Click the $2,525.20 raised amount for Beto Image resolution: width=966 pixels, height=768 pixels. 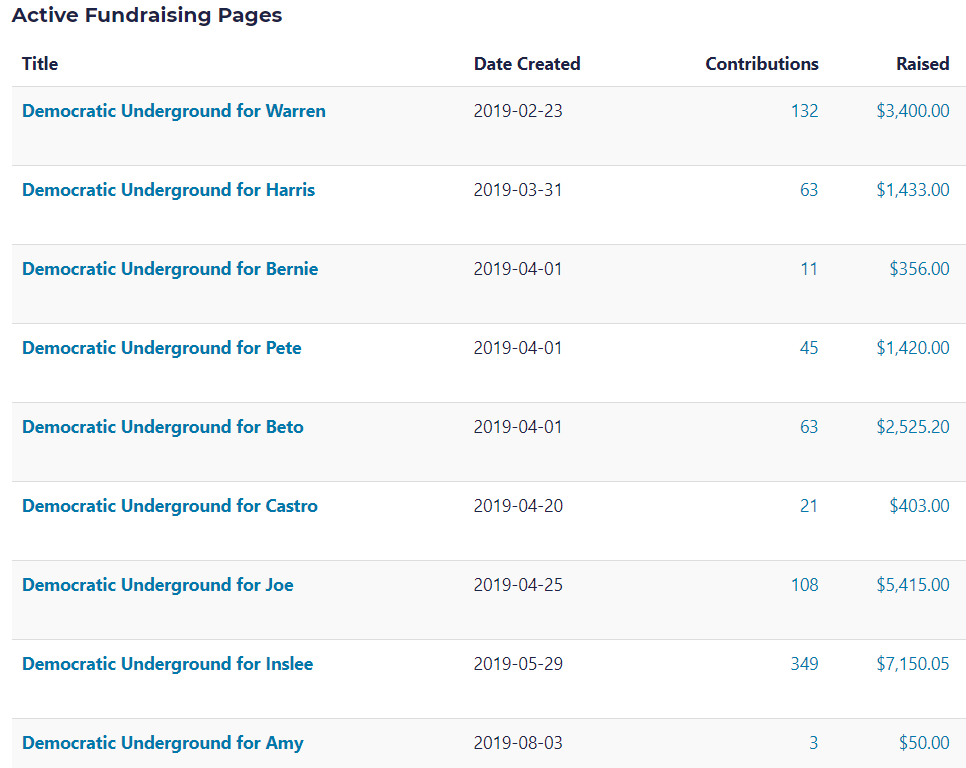pyautogui.click(x=912, y=427)
